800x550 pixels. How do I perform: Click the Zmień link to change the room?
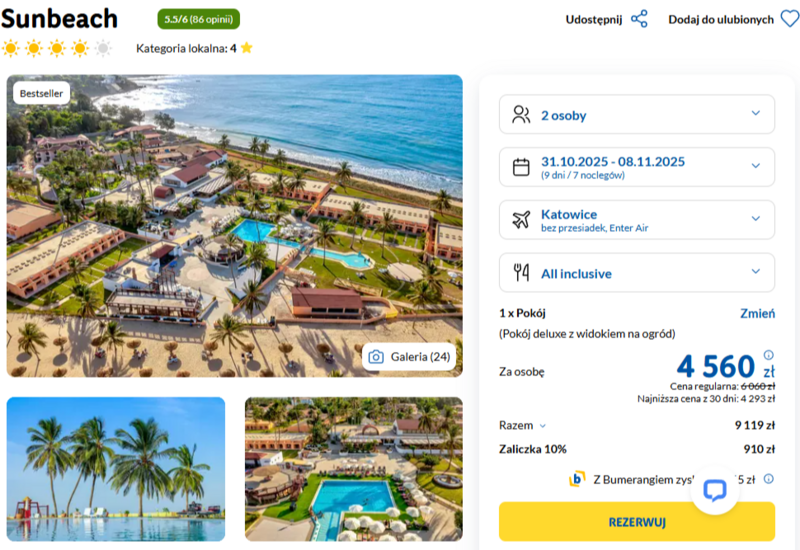click(x=757, y=313)
